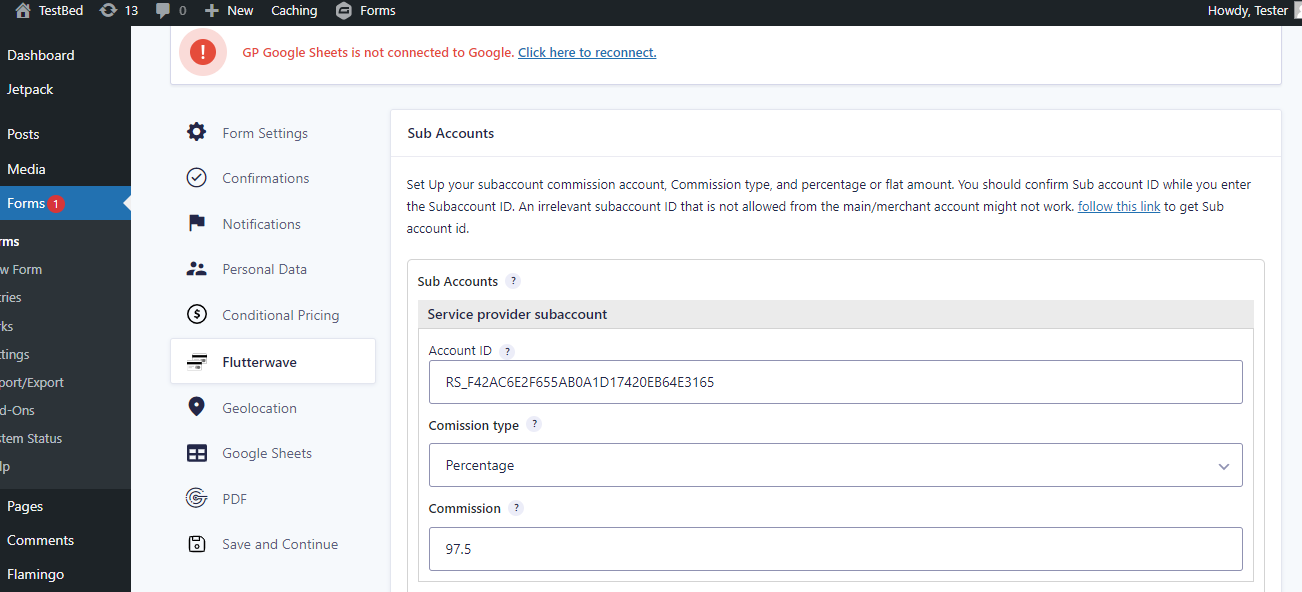Show help tooltip beside Comission type
The image size is (1302, 592).
[x=534, y=424]
